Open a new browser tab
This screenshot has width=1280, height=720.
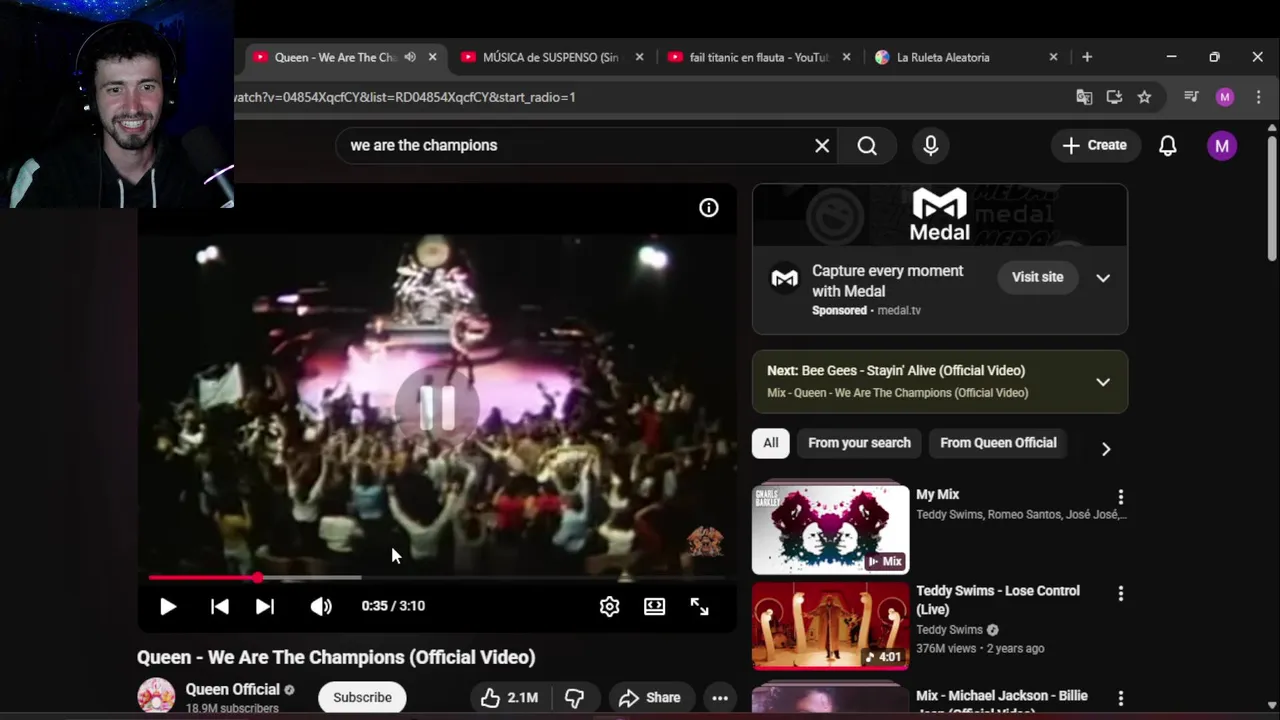pyautogui.click(x=1087, y=57)
